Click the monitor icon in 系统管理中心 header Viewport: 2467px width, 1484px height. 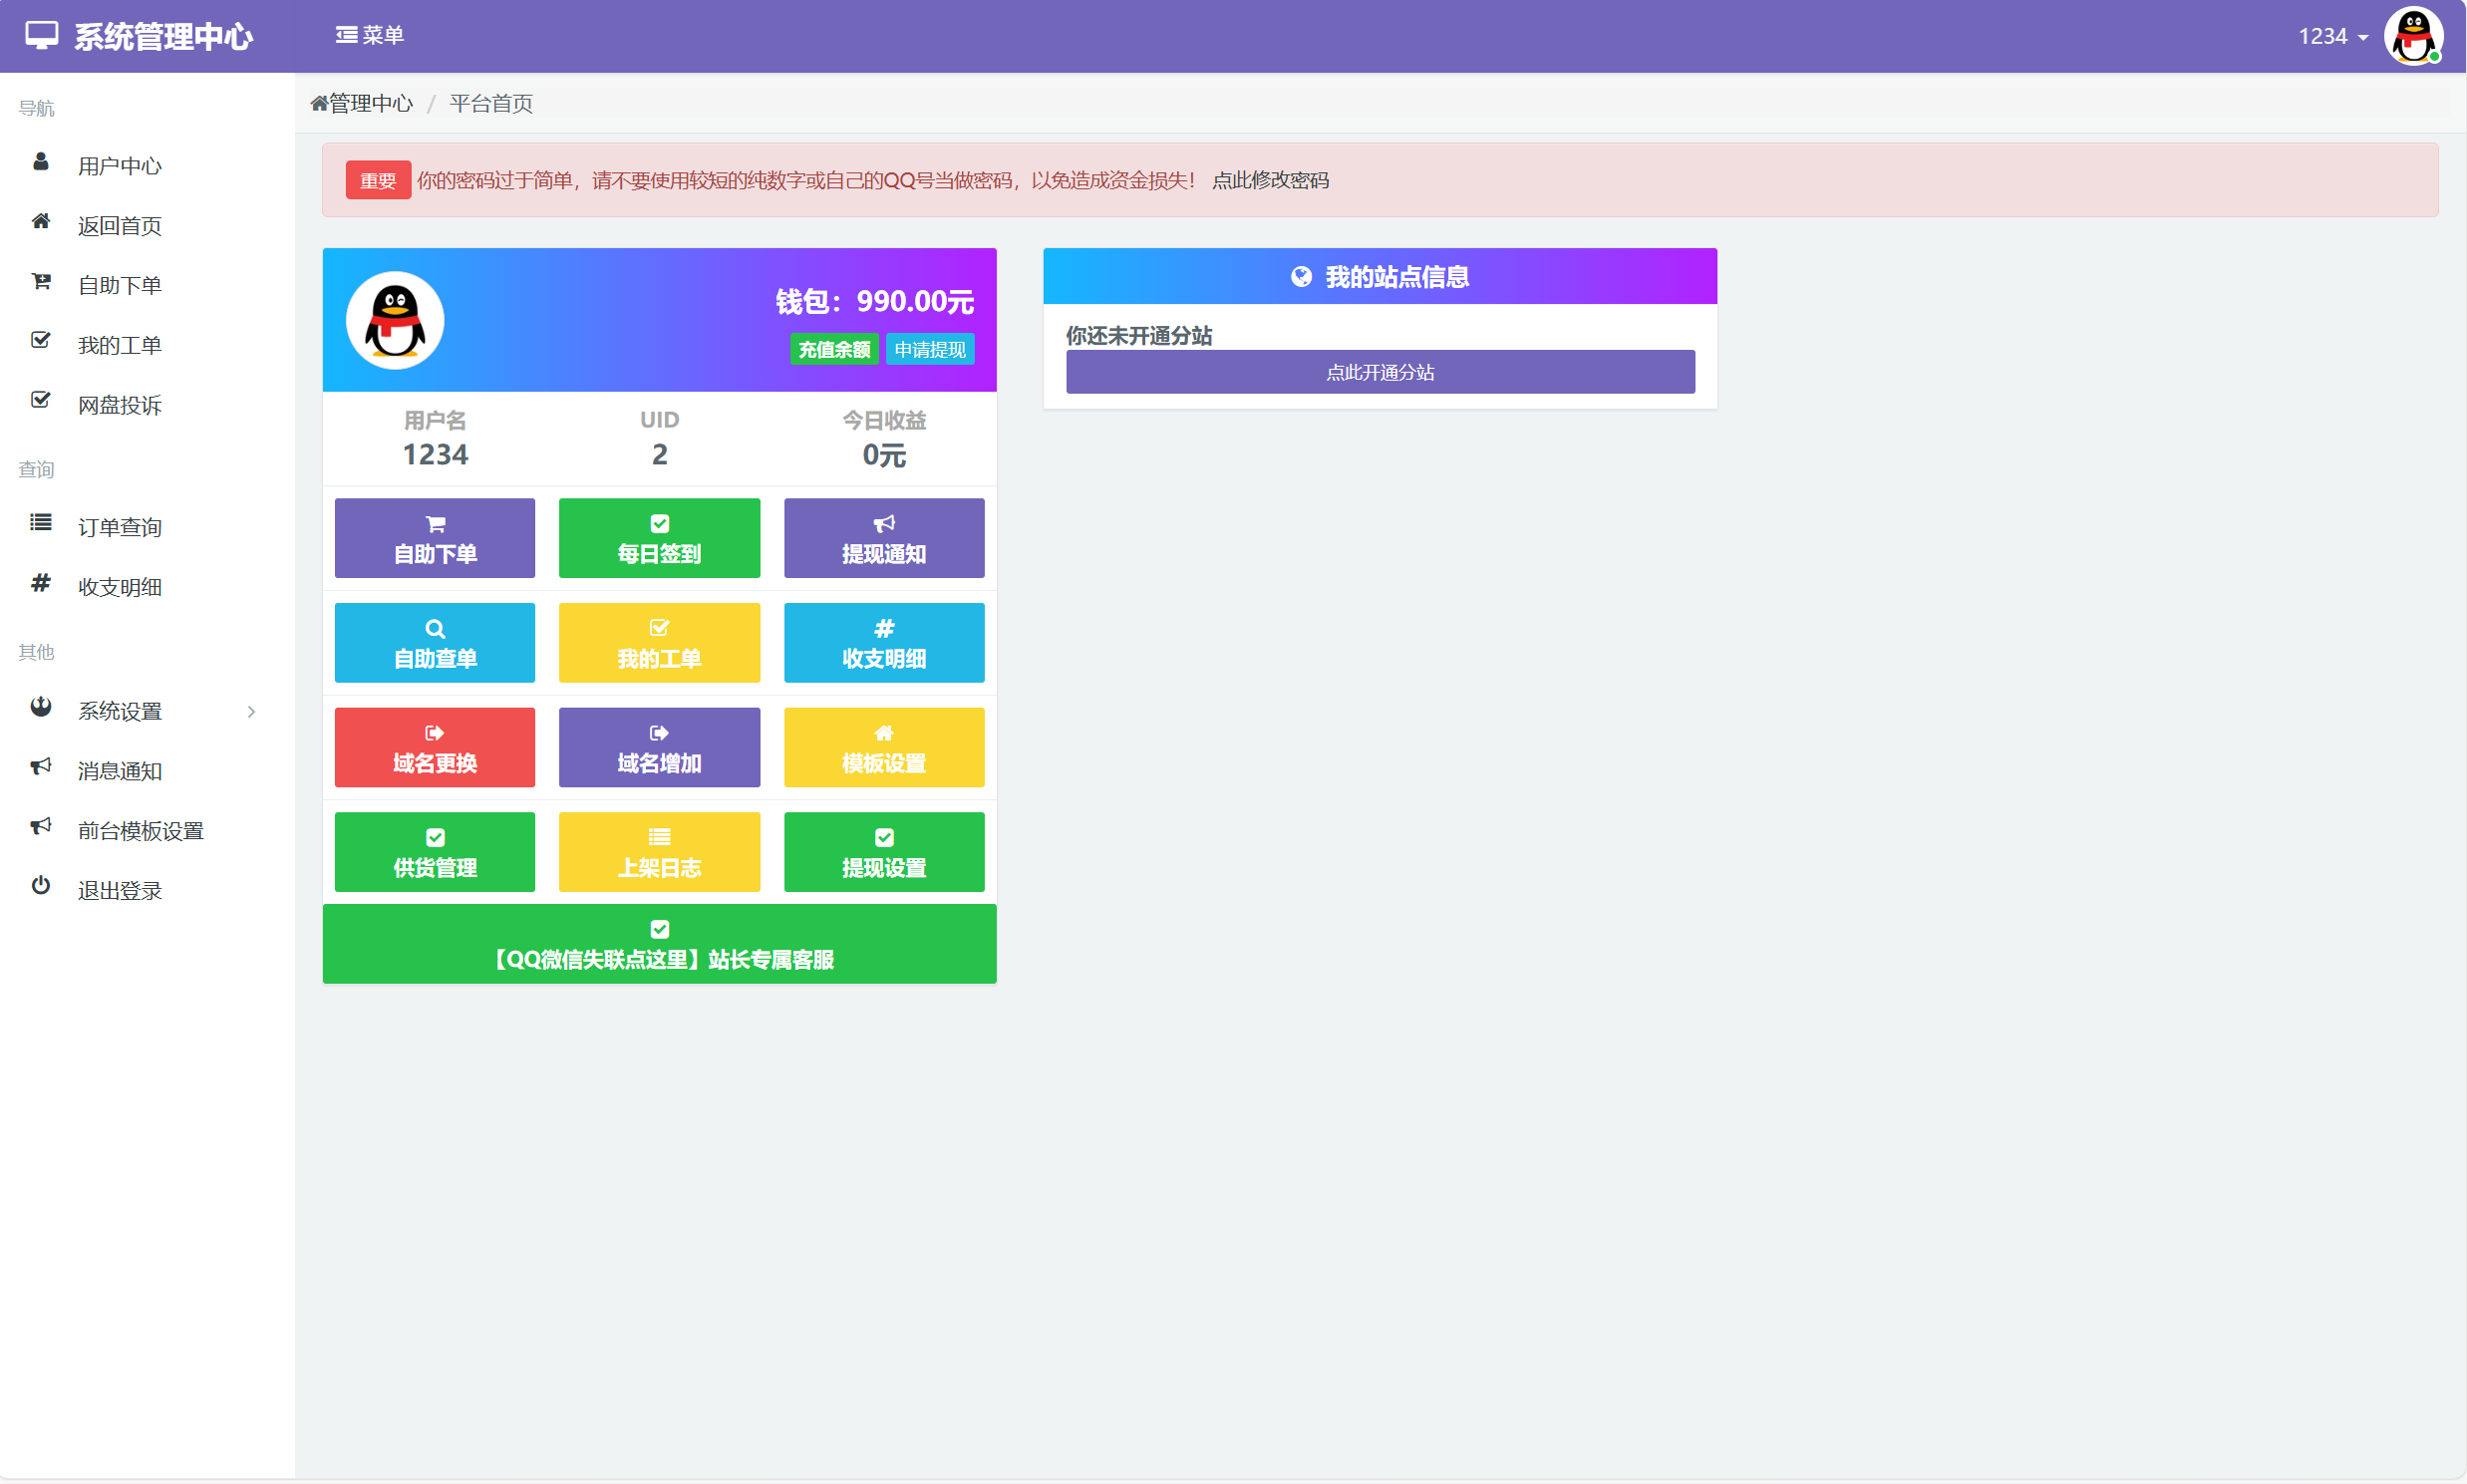(42, 36)
